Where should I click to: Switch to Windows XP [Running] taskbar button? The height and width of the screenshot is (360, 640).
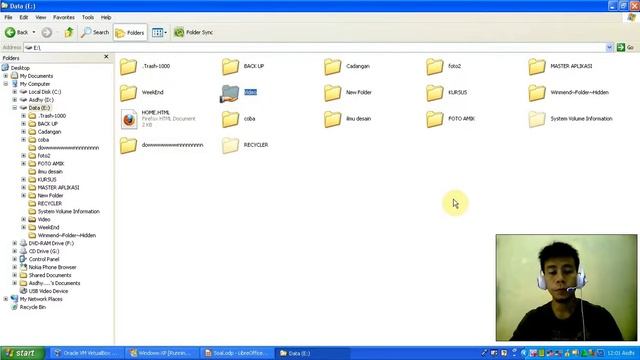pos(161,353)
